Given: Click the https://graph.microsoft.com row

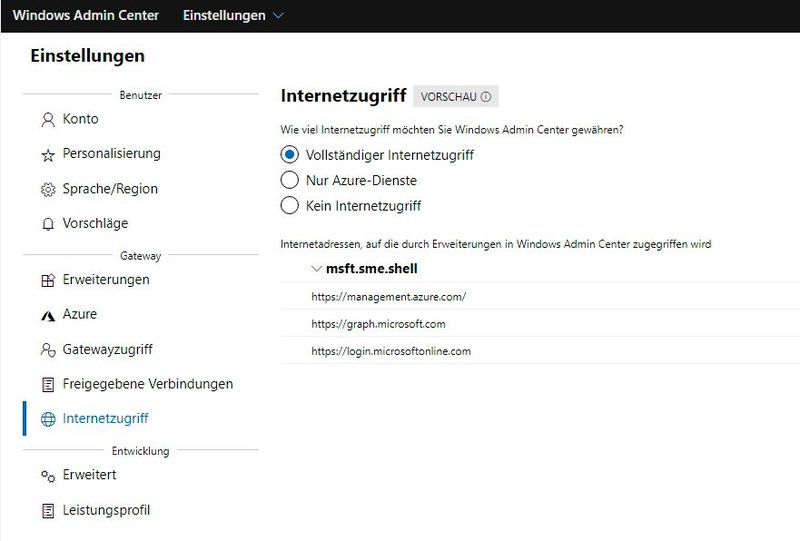Looking at the screenshot, I should [x=540, y=324].
